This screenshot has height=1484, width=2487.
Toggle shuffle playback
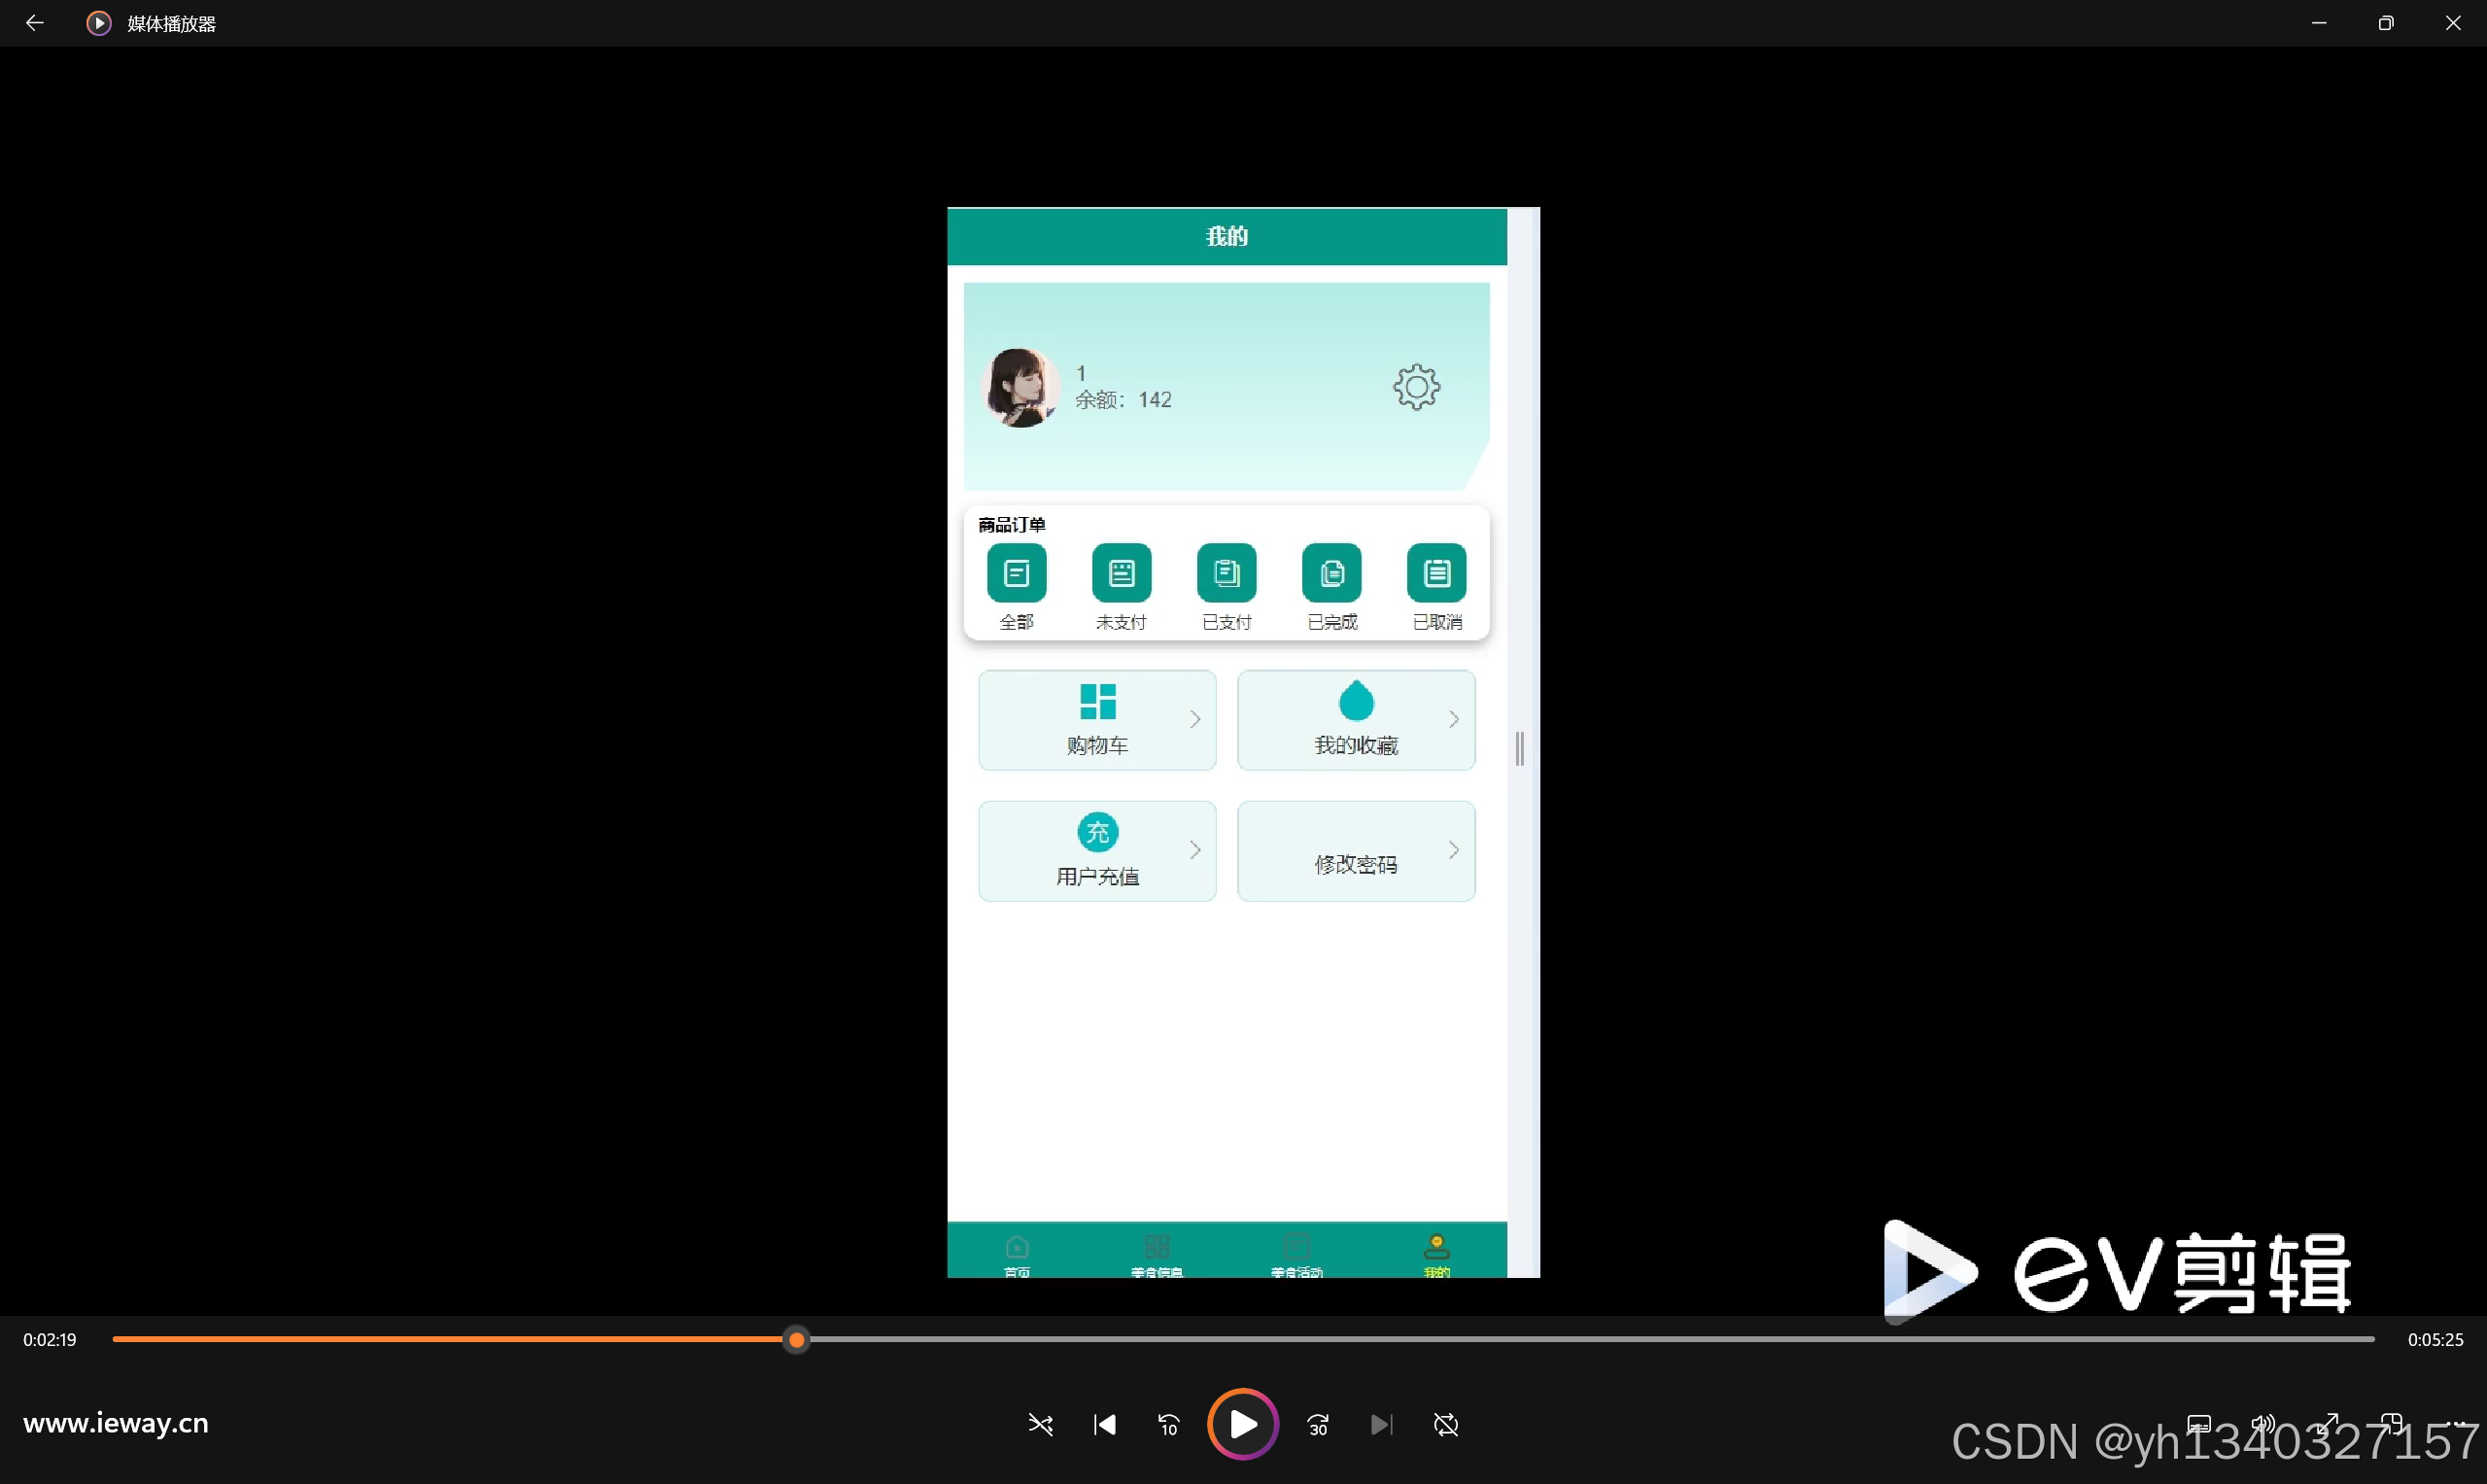1040,1424
